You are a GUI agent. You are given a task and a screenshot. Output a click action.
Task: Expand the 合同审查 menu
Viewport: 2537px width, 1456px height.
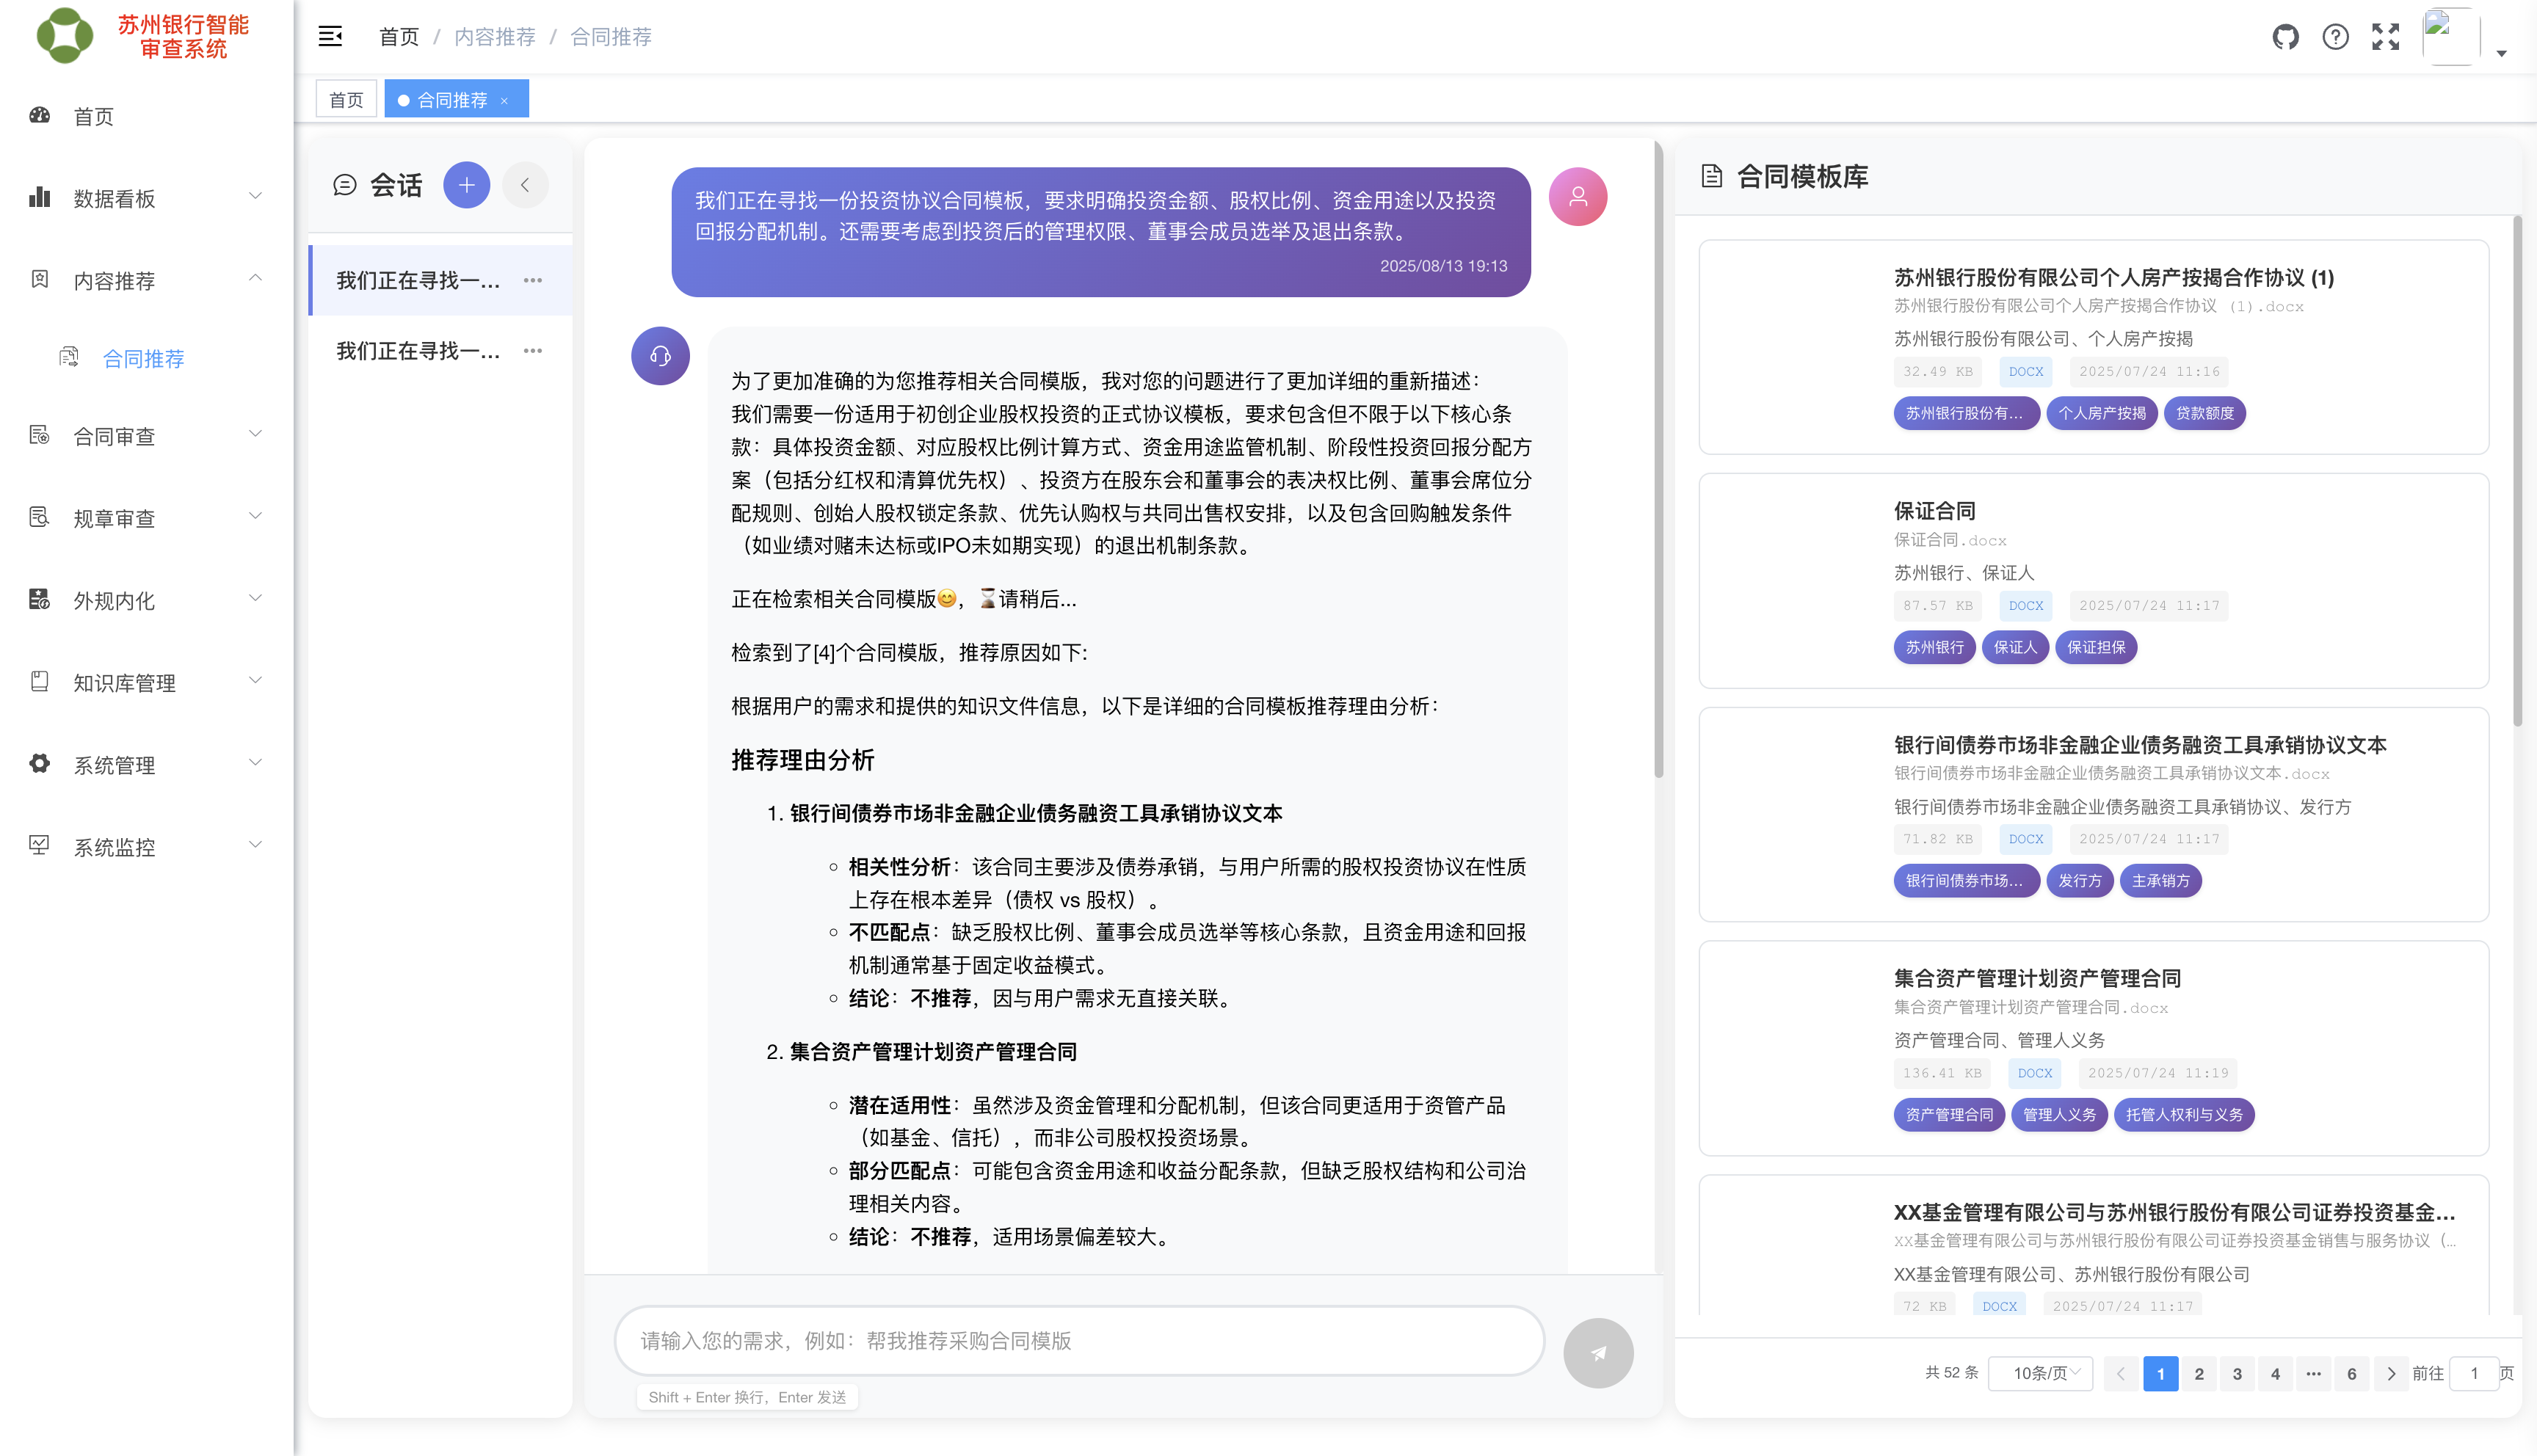pos(147,436)
